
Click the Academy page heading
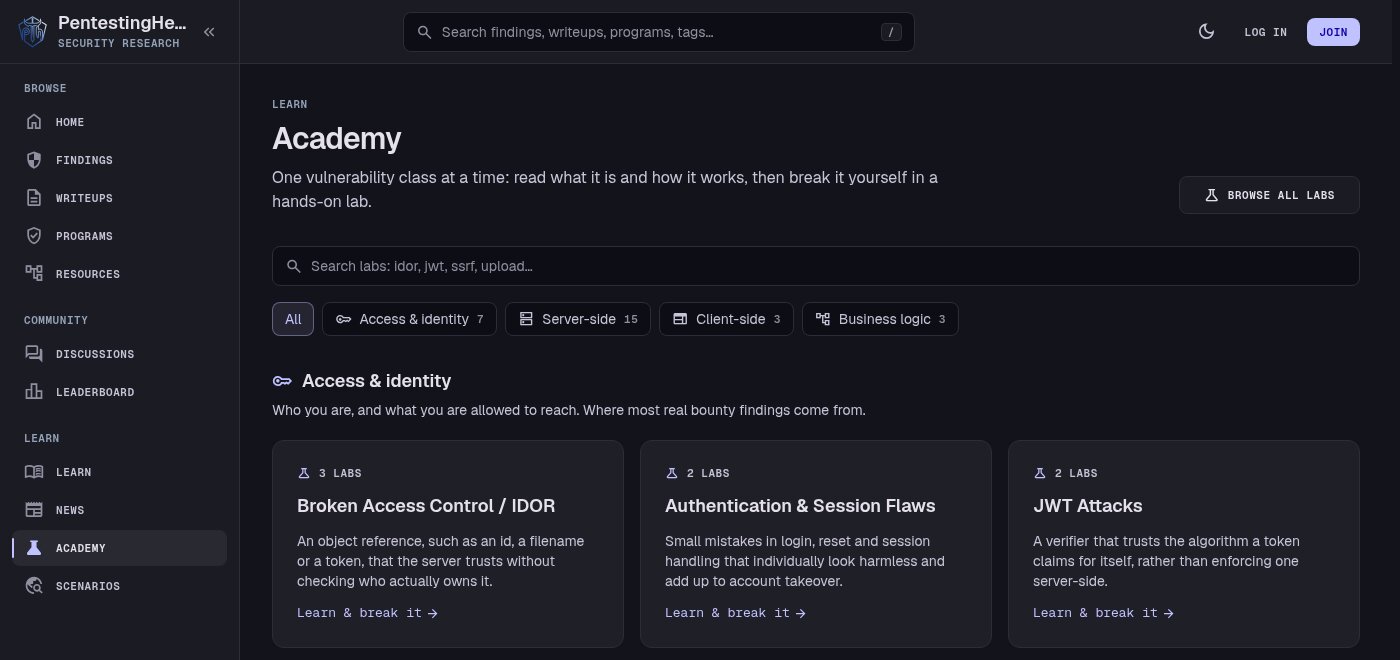pos(336,138)
